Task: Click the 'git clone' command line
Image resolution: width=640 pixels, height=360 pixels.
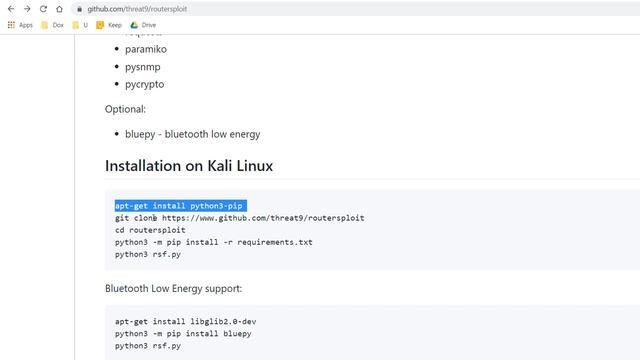Action: click(240, 218)
